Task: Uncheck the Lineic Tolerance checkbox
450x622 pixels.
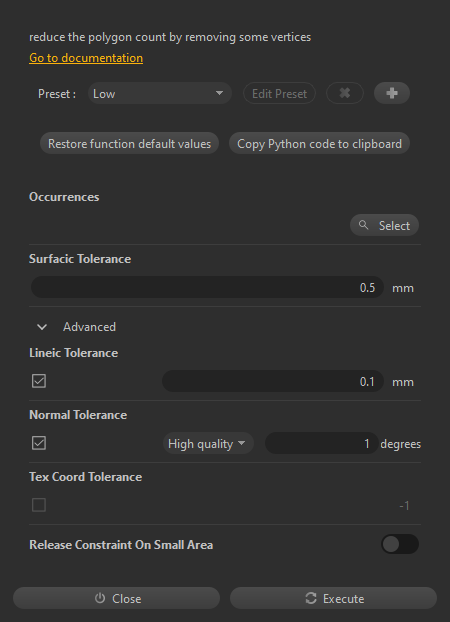Action: tap(39, 381)
